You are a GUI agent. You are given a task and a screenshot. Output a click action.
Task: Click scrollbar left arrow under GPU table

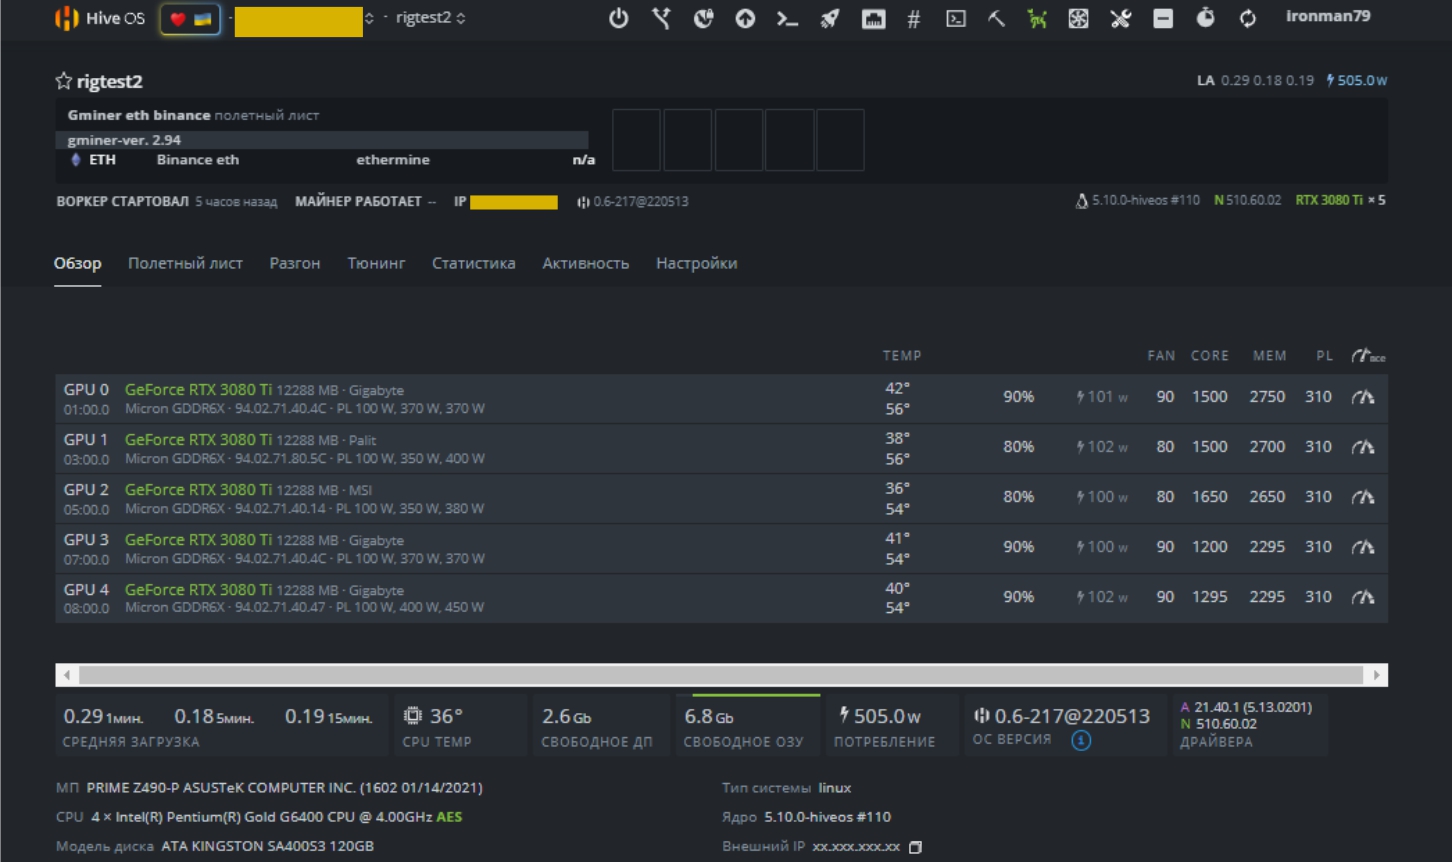coord(67,675)
